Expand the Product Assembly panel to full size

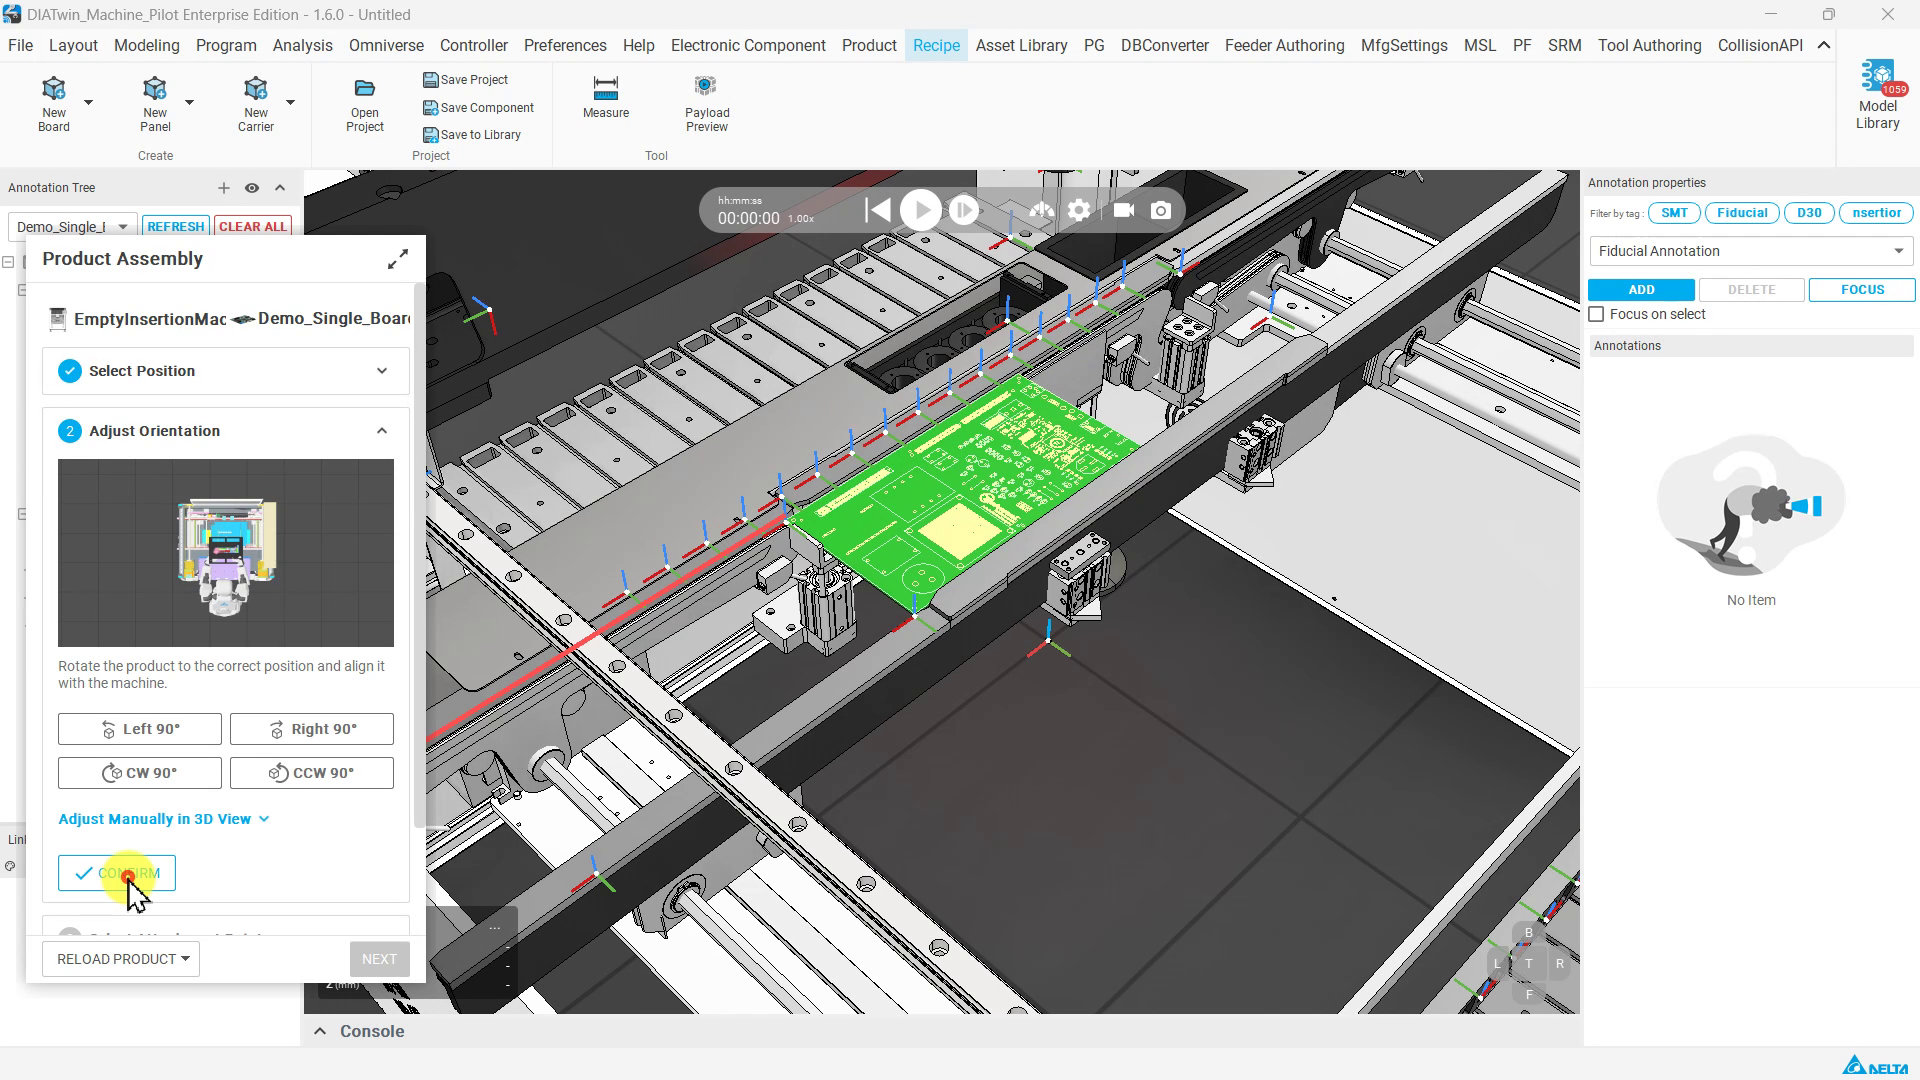pos(398,259)
